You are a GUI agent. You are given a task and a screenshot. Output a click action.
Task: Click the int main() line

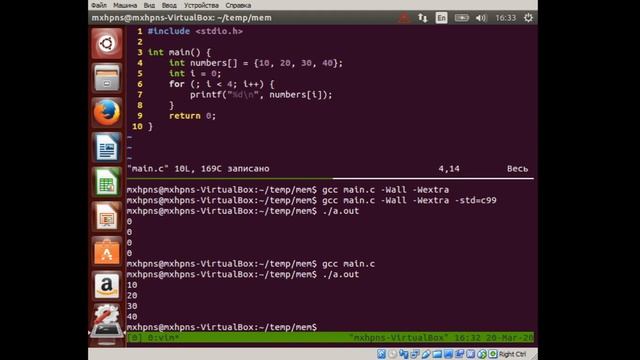tap(179, 52)
